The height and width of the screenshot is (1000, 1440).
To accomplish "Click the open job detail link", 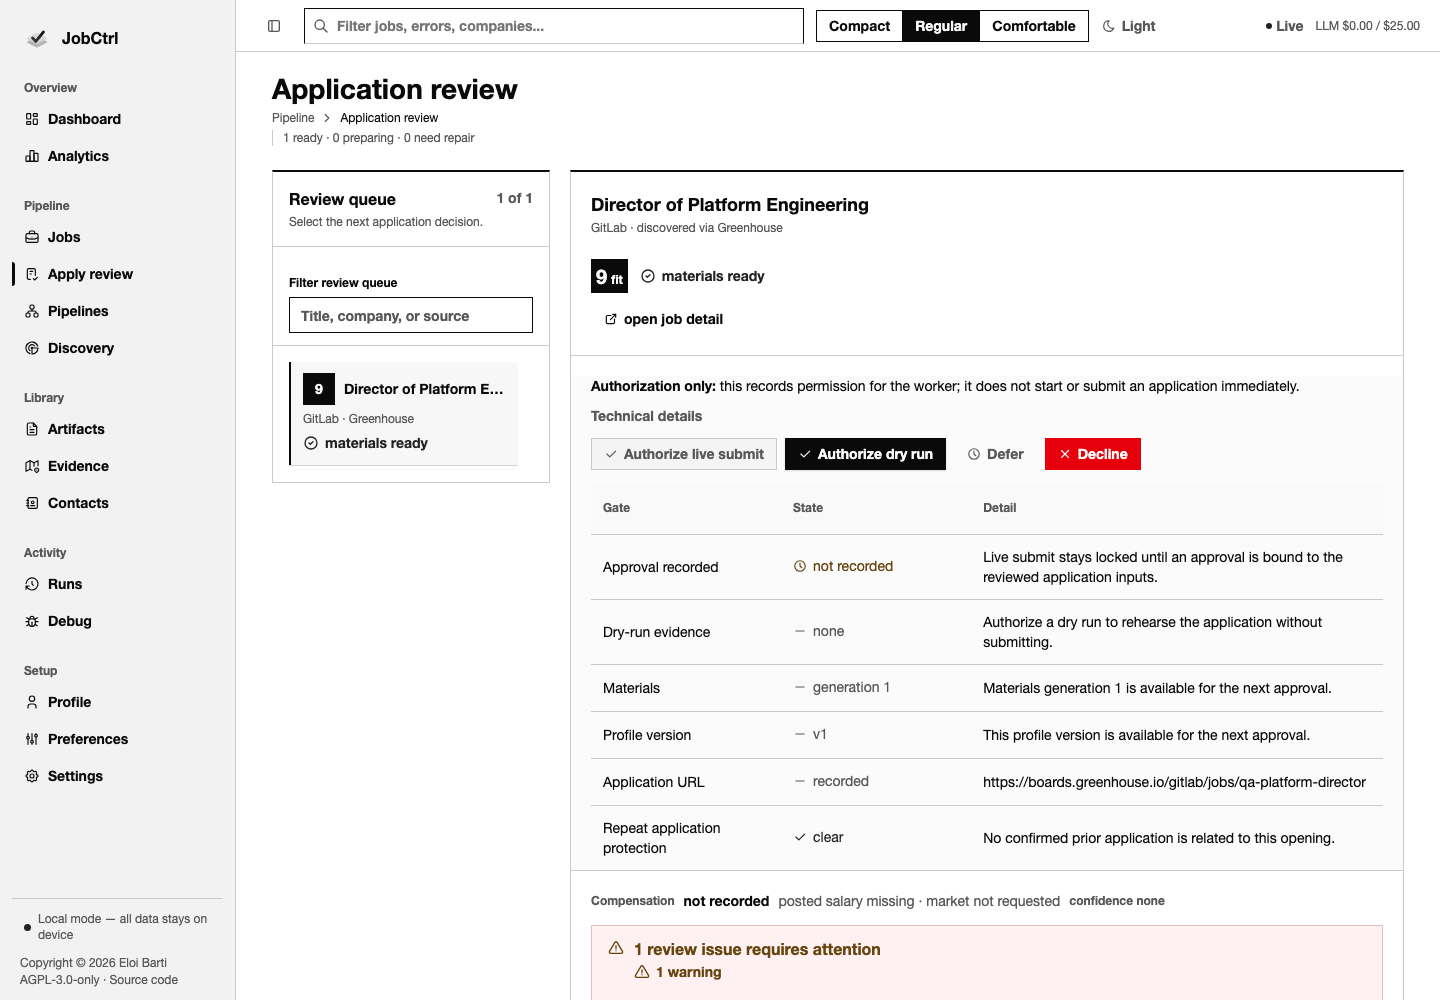I will [x=664, y=319].
